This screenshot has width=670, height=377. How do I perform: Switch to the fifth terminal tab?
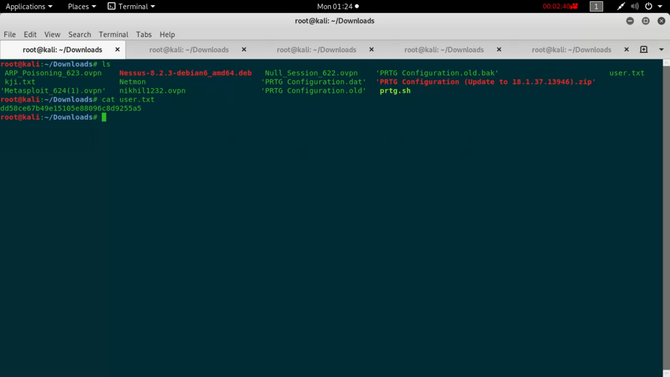pos(571,50)
